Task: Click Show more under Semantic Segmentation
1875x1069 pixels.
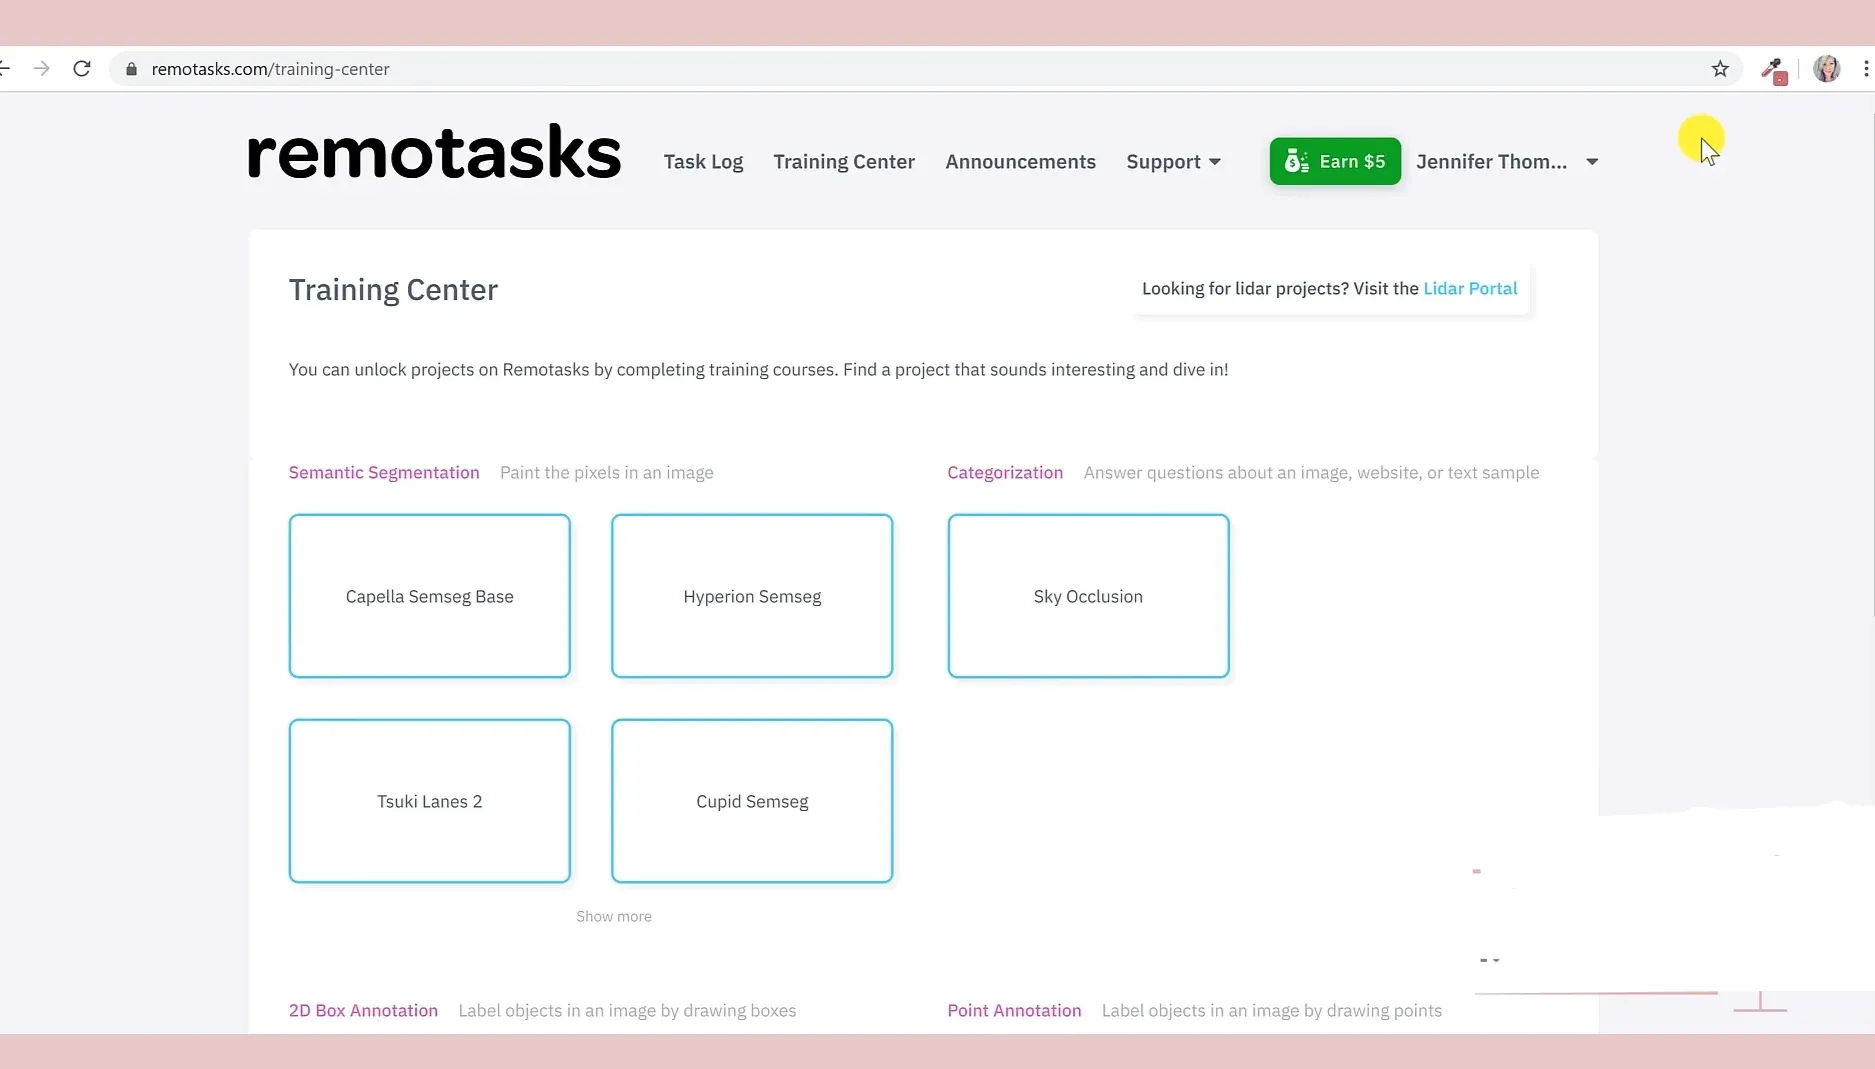Action: pyautogui.click(x=614, y=917)
